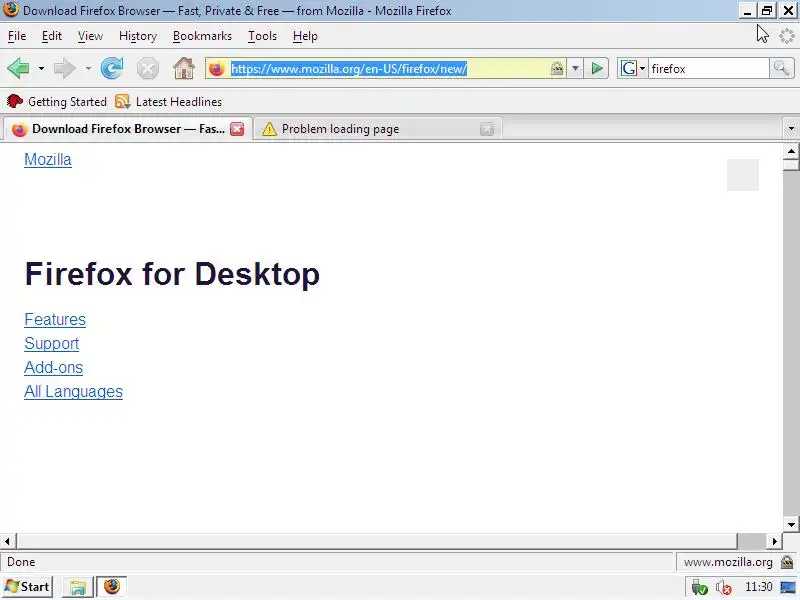The image size is (800, 600).
Task: Click the status bar padlock security icon
Action: [787, 562]
